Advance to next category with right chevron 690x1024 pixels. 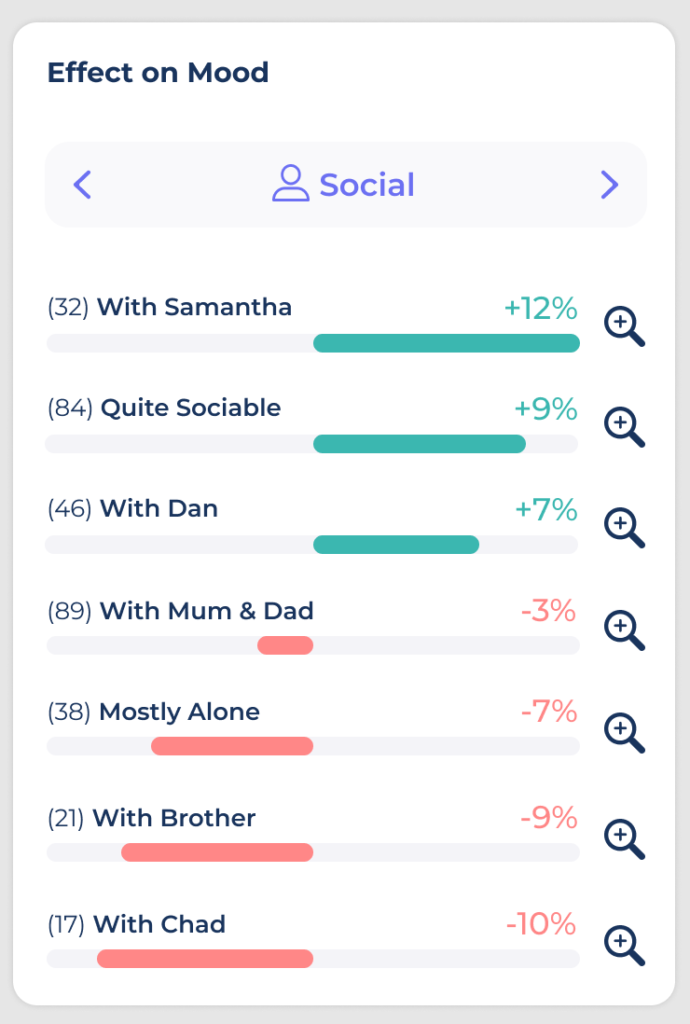(608, 184)
